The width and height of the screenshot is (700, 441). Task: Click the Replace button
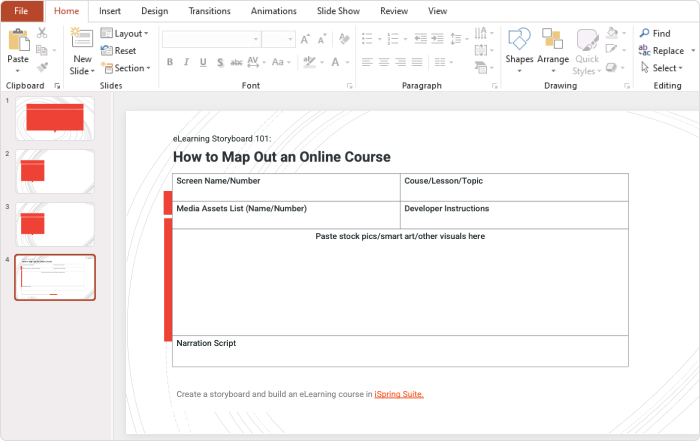662,50
